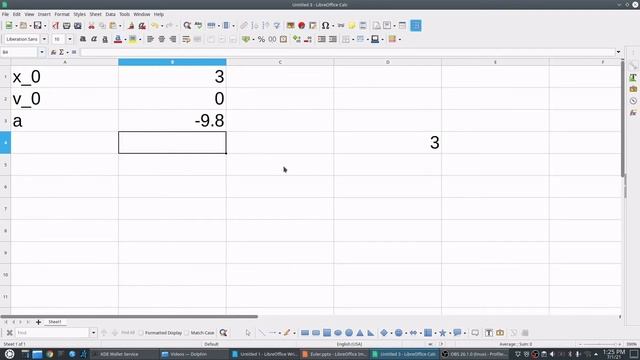Choose the Stars and Banners shape tool
Viewport: 640px width, 360px height.
pyautogui.click(x=442, y=333)
